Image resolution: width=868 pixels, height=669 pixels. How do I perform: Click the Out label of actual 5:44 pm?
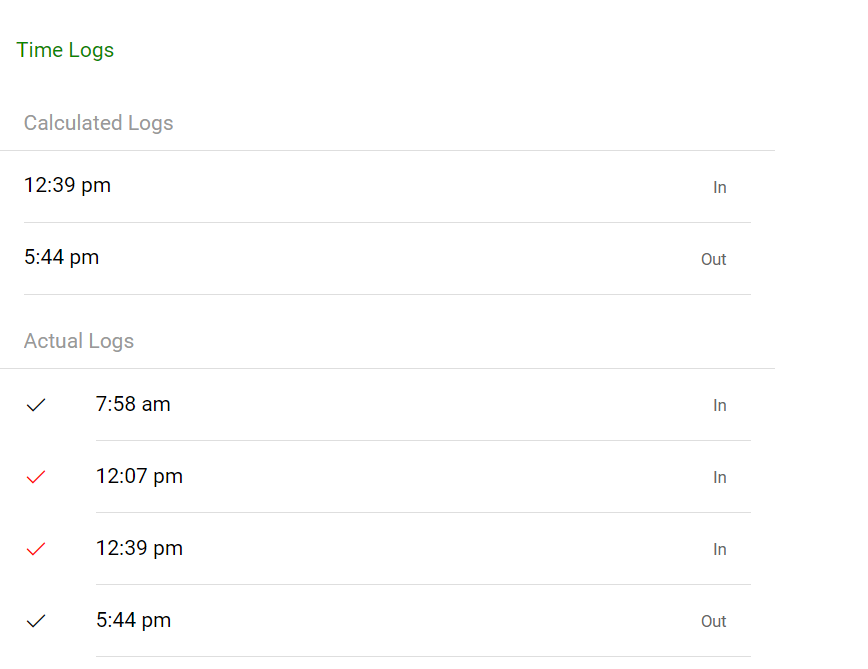coord(713,621)
